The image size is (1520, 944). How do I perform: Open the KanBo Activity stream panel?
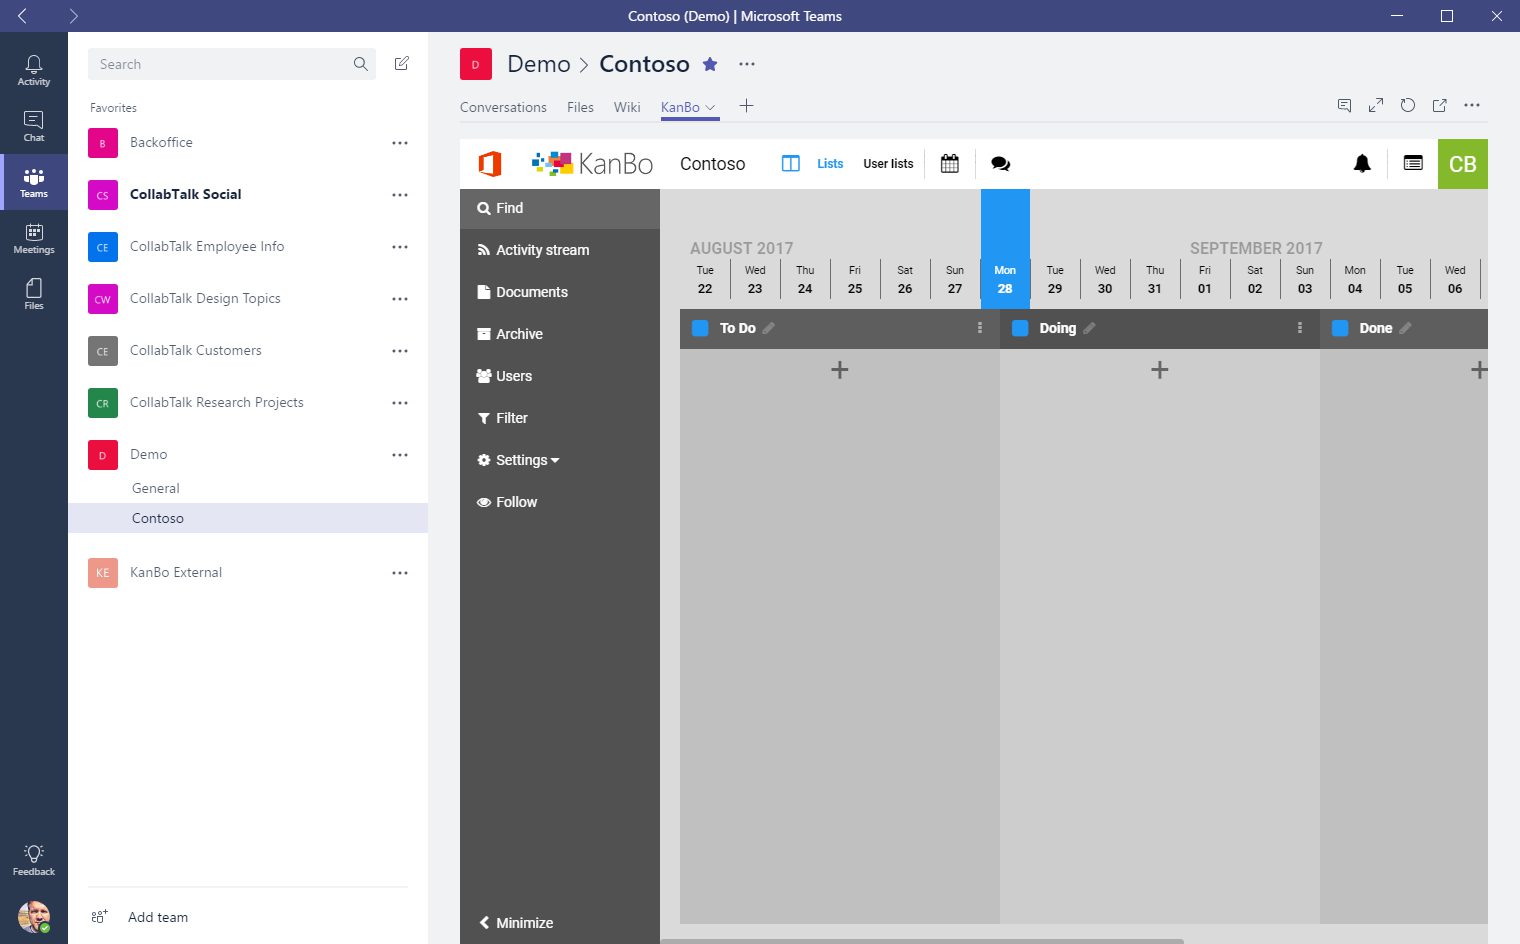tap(542, 250)
